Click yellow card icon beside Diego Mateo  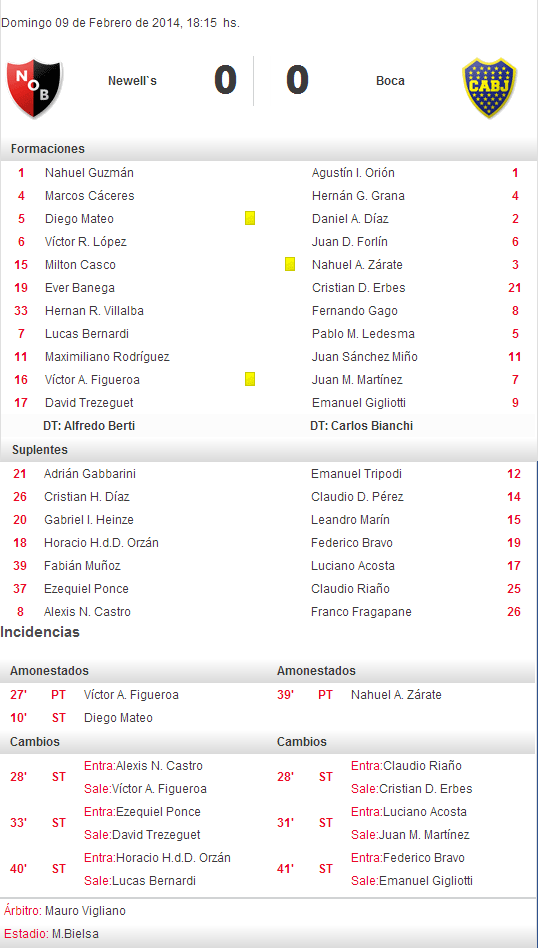coord(250,218)
